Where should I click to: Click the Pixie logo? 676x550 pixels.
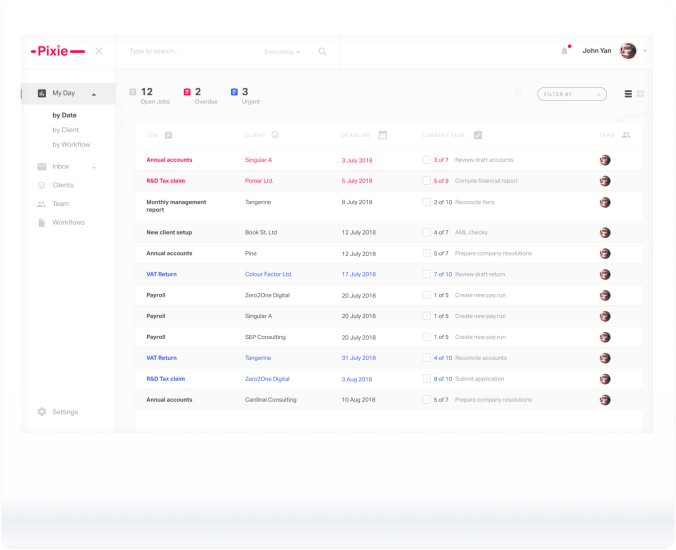click(x=58, y=51)
